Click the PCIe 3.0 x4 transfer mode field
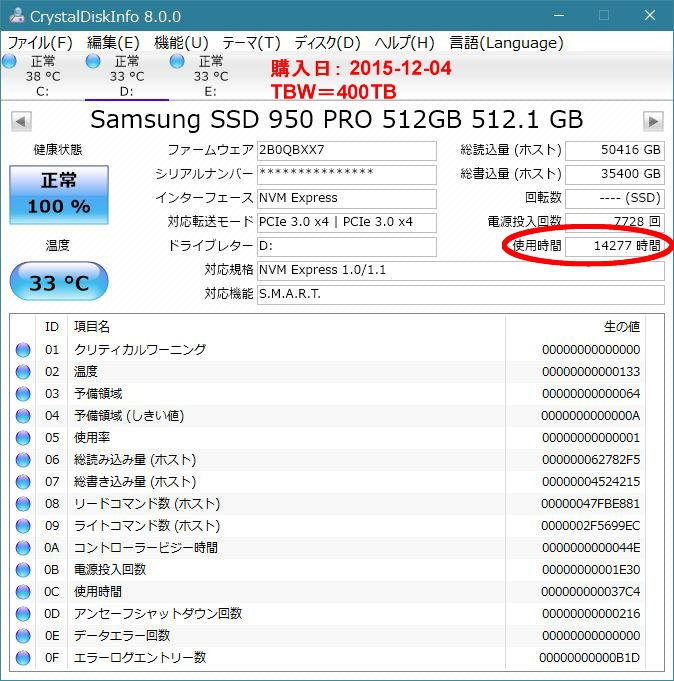674x681 pixels. [x=347, y=222]
